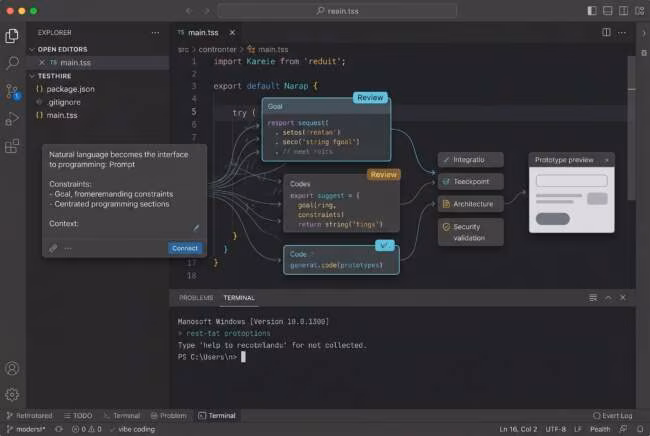Click contronter in the breadcrumb
The image size is (650, 436).
pos(217,49)
